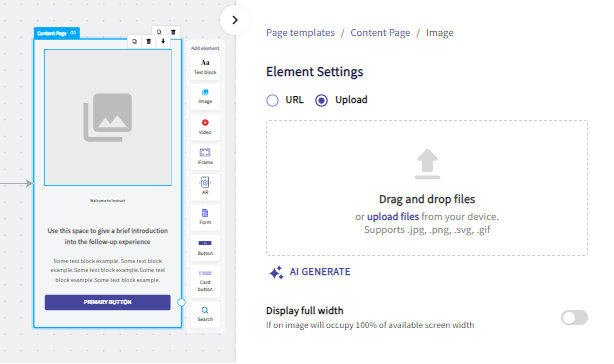Click the drag and drop upload area
Image resolution: width=614 pixels, height=364 pixels.
[x=427, y=188]
